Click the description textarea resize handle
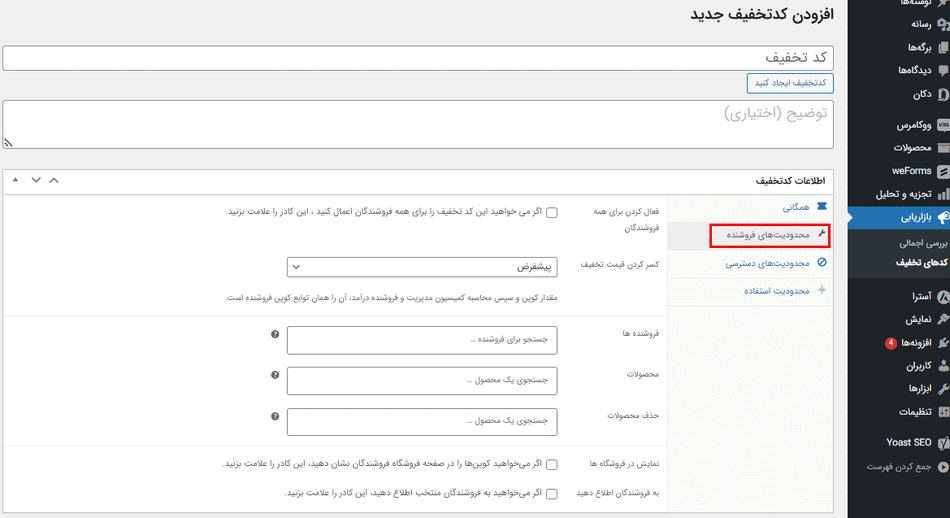The image size is (950, 518). [8, 143]
